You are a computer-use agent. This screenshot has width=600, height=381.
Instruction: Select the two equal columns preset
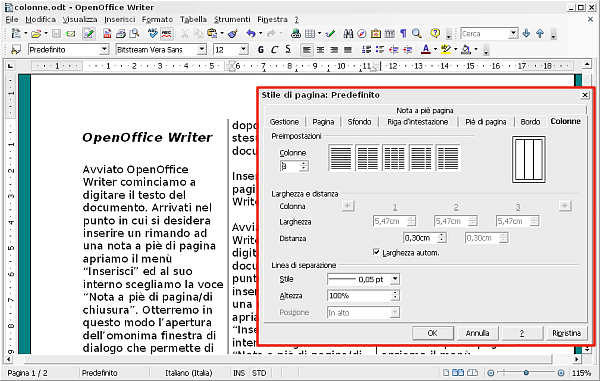pos(367,158)
